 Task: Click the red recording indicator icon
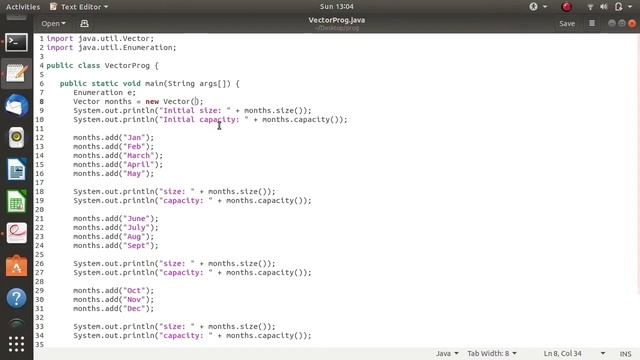pyautogui.click(x=567, y=7)
